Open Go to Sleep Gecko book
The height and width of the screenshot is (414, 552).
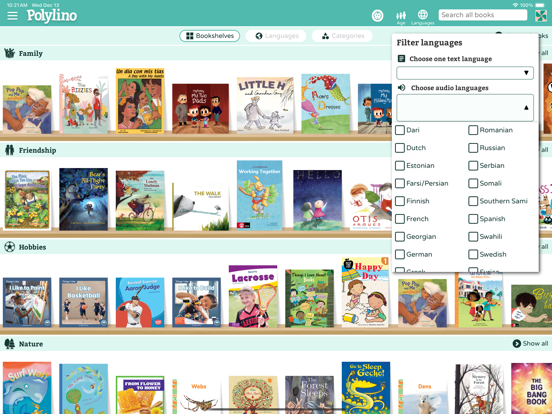click(x=366, y=388)
